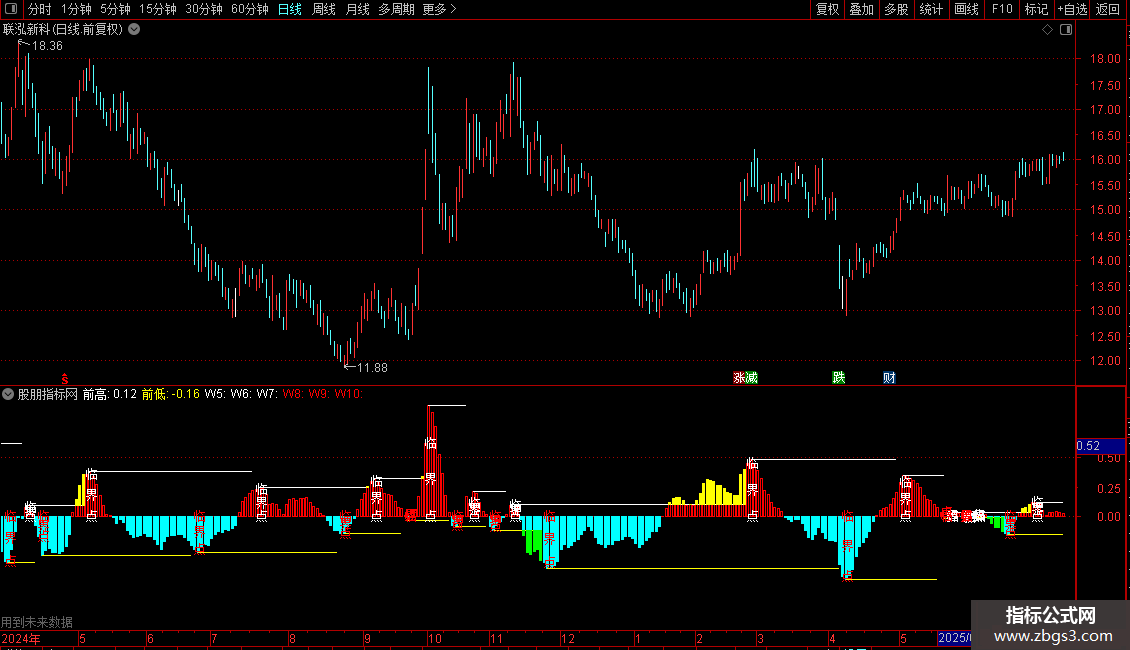Click the 2024年 date axis label

pyautogui.click(x=21, y=638)
